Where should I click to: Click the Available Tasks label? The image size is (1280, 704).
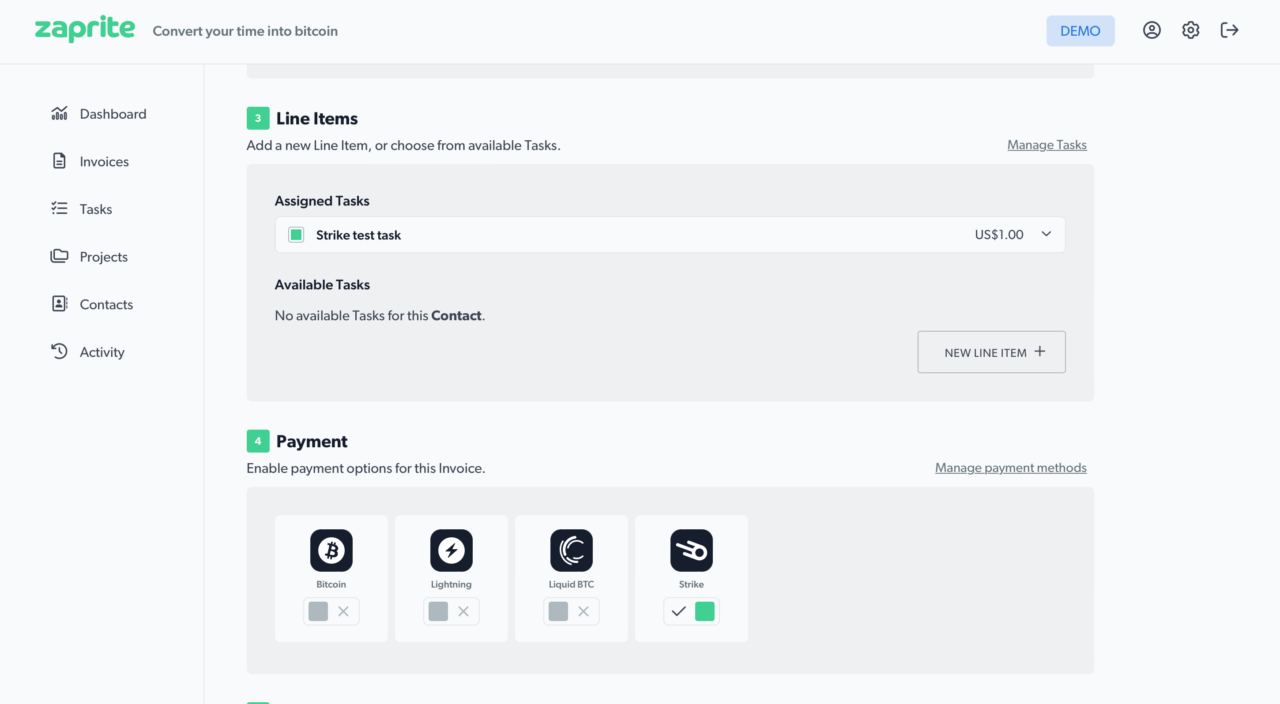click(322, 285)
